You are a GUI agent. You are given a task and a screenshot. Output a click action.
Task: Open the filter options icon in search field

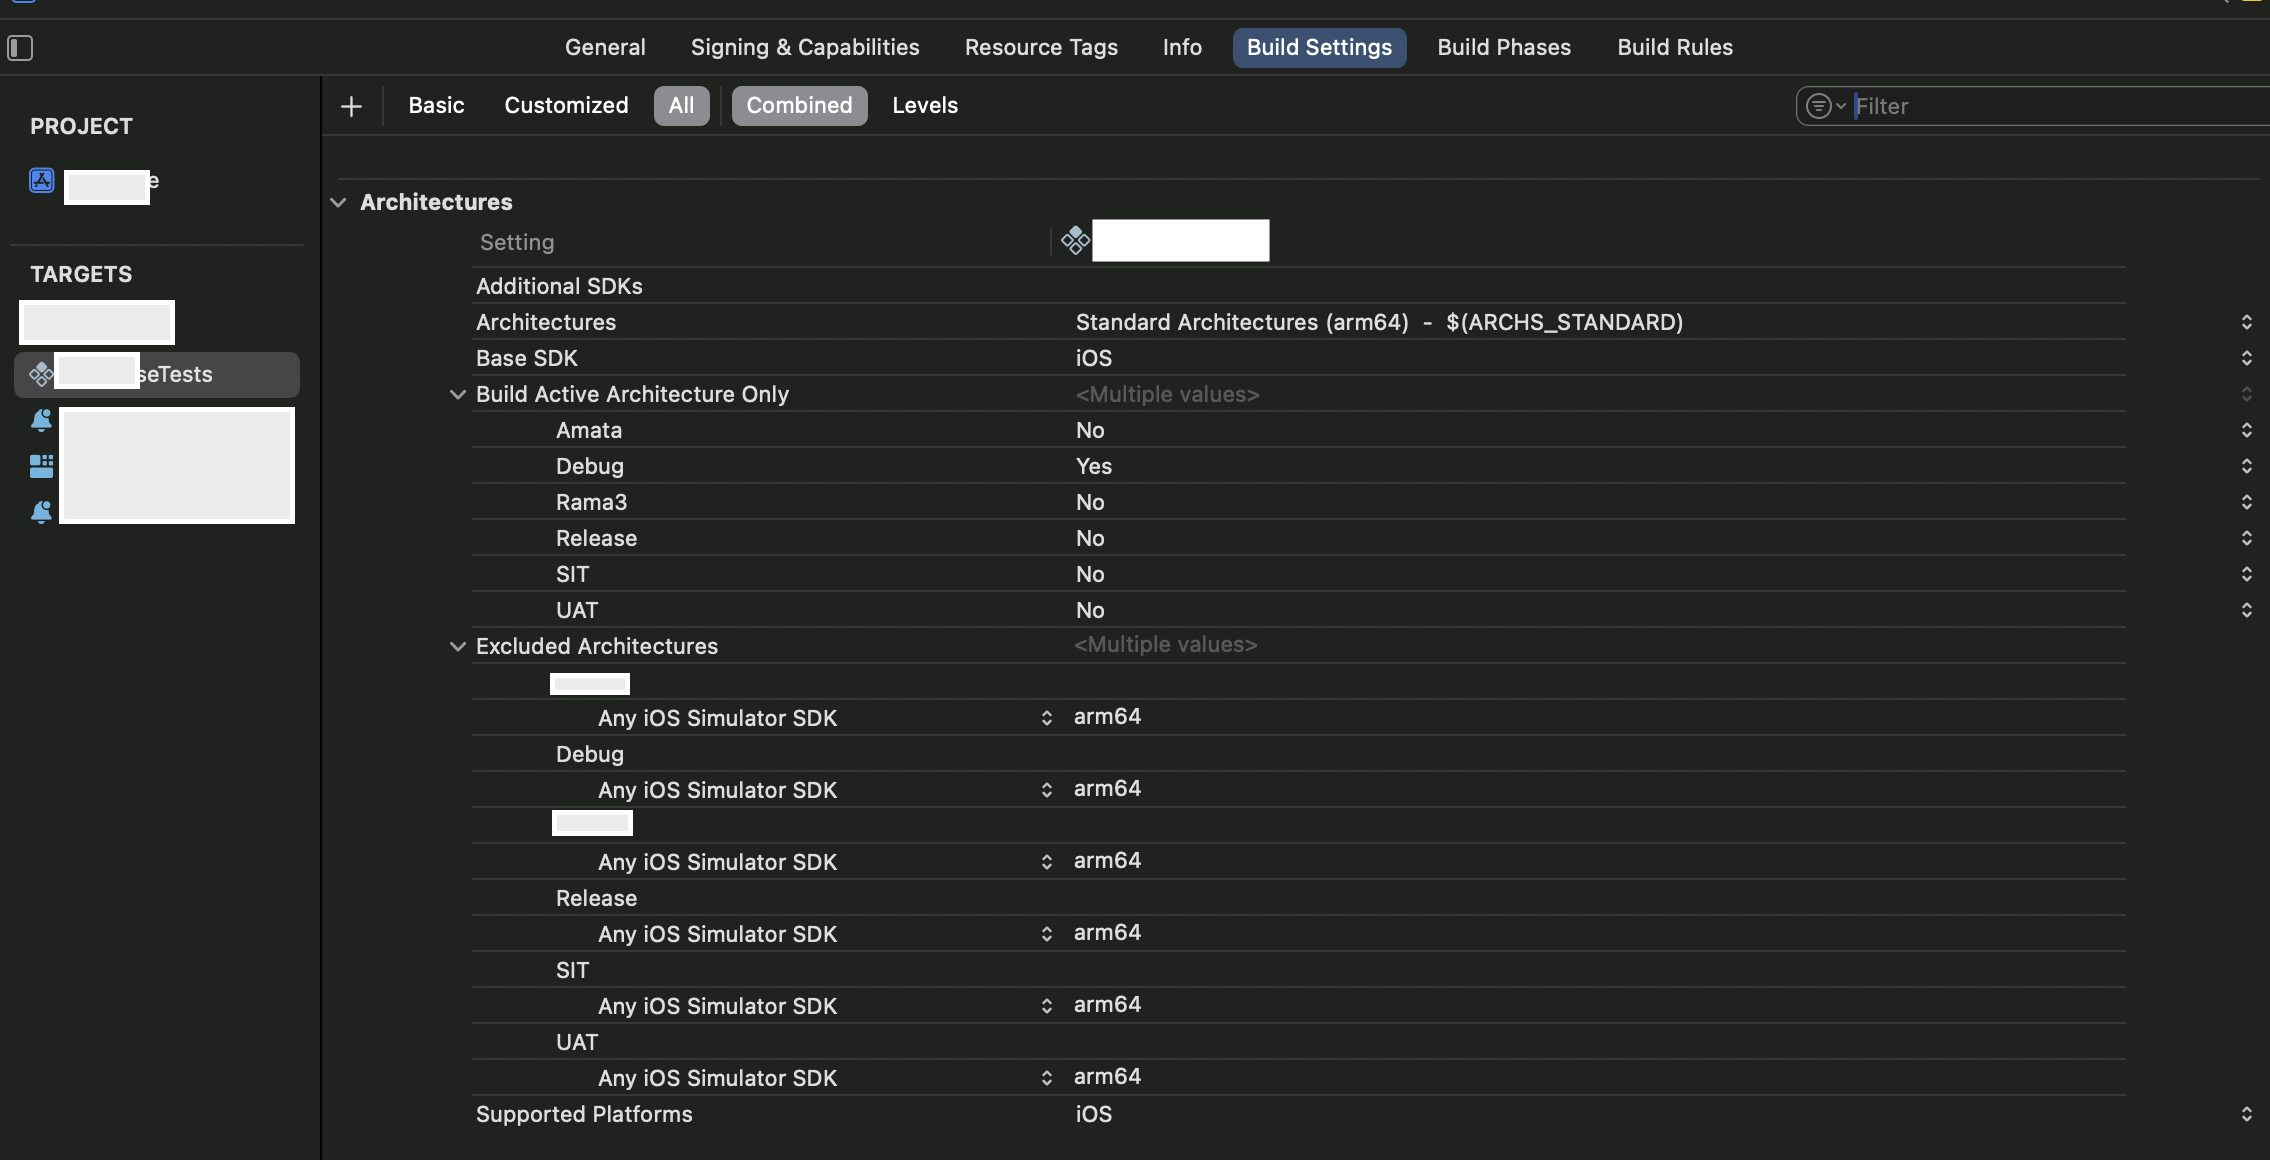click(1825, 106)
